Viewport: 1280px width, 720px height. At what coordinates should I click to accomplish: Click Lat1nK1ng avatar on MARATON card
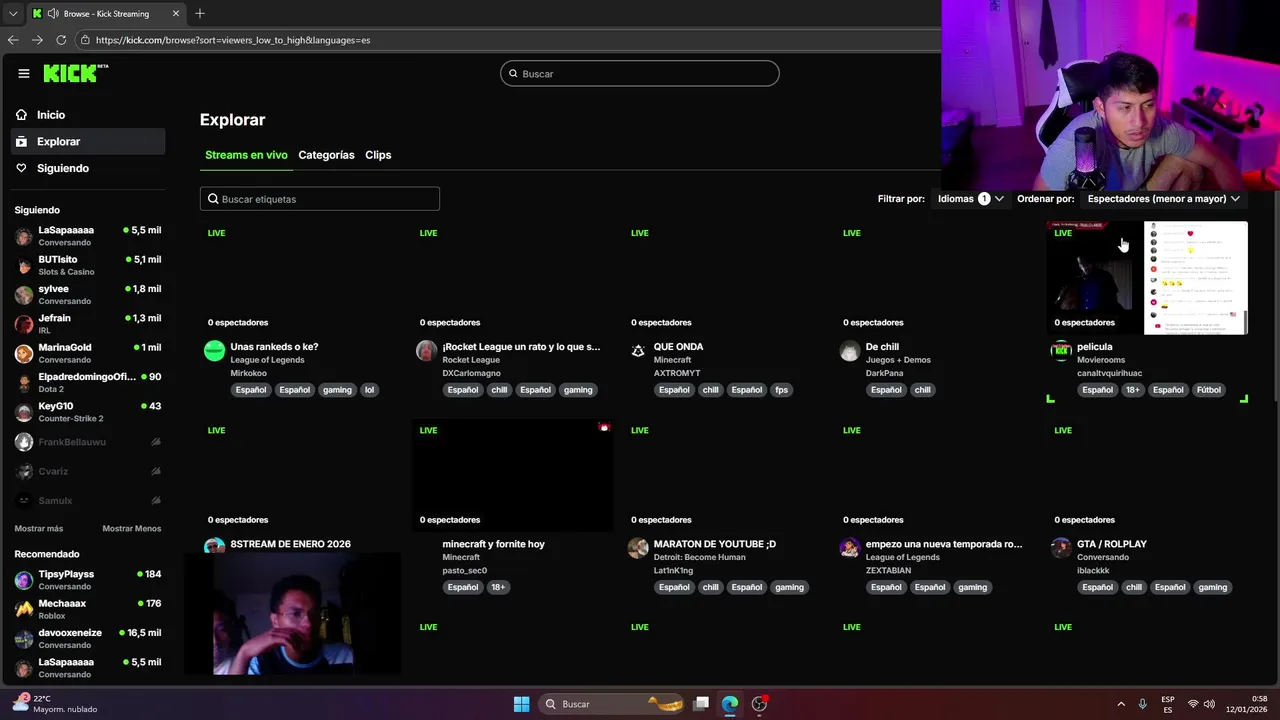[638, 548]
